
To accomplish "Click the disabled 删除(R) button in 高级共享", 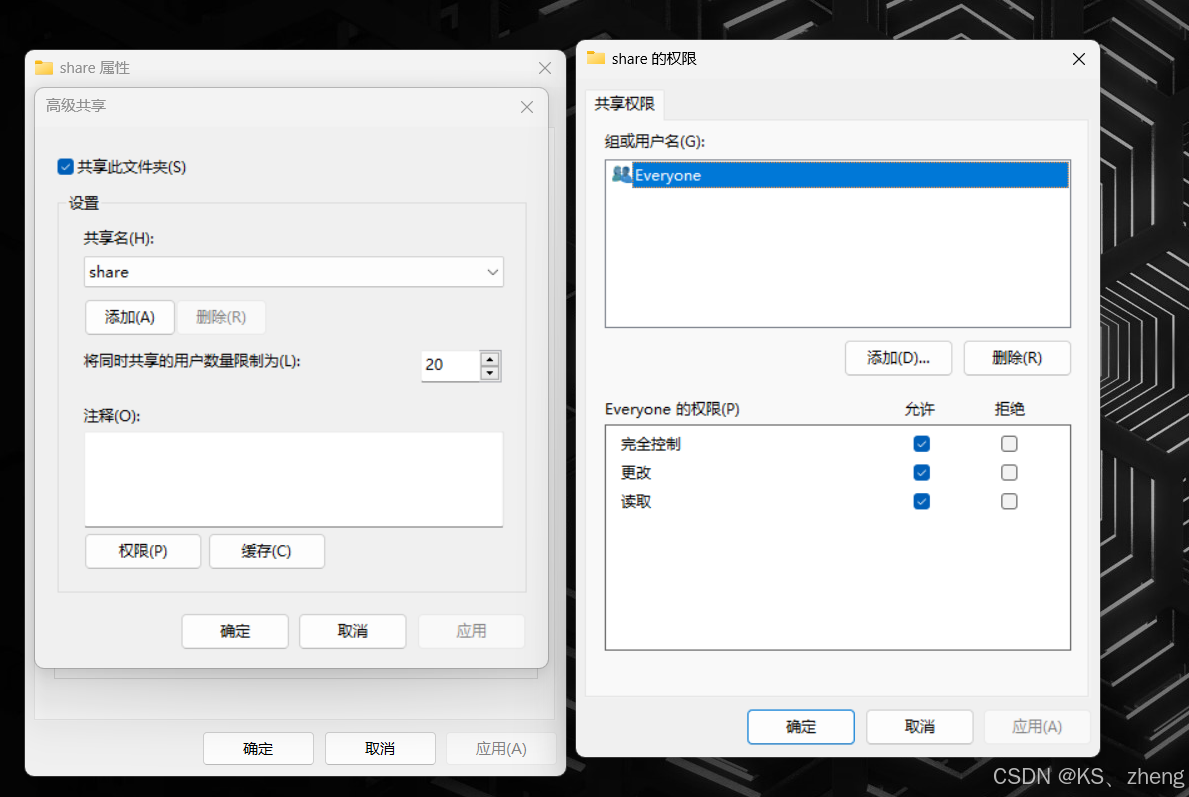I will click(x=221, y=317).
